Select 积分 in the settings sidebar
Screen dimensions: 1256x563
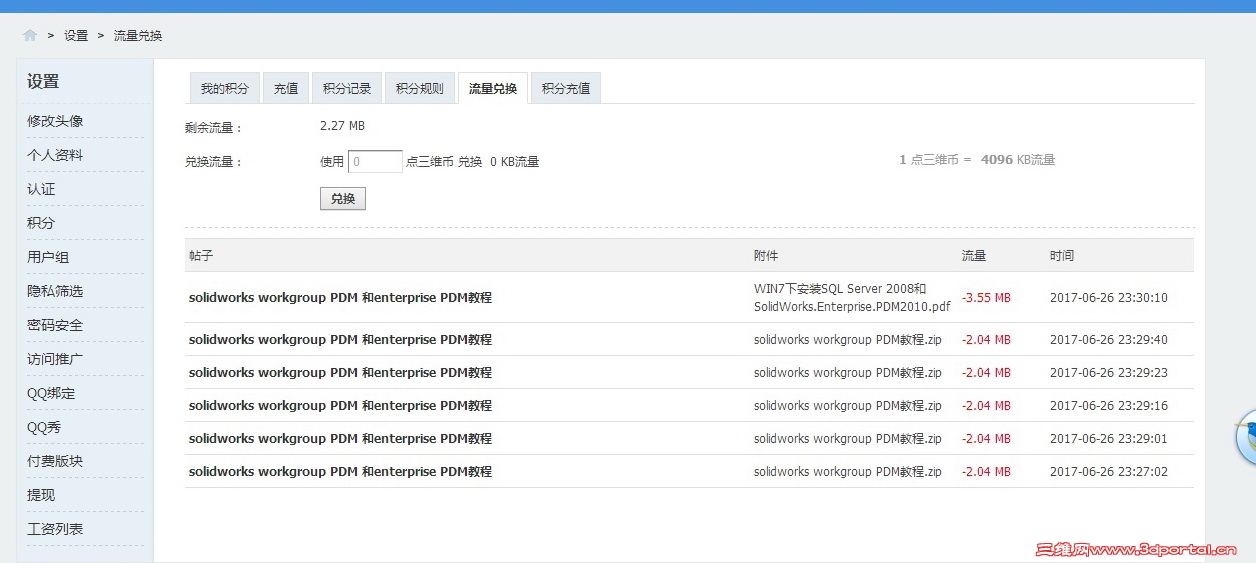41,223
